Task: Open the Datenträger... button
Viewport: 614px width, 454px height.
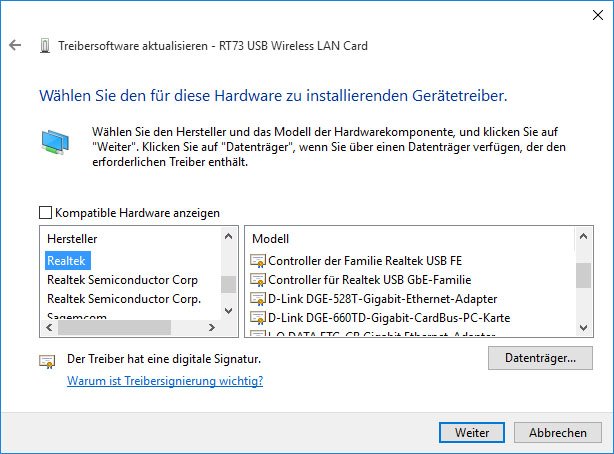Action: [x=540, y=358]
